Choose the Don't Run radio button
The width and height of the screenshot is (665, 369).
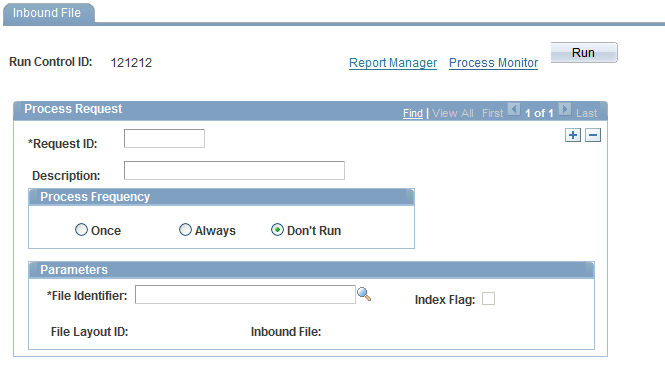coord(277,230)
